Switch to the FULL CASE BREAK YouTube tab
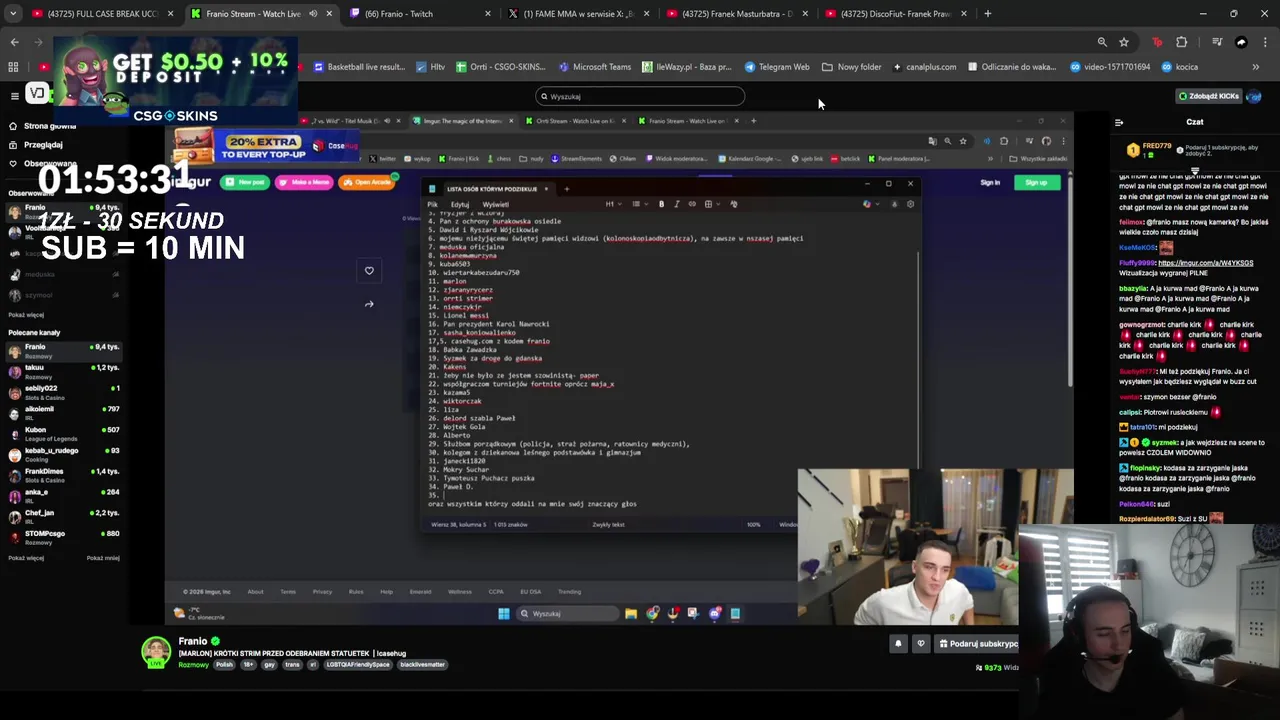This screenshot has width=1280, height=720. point(101,14)
